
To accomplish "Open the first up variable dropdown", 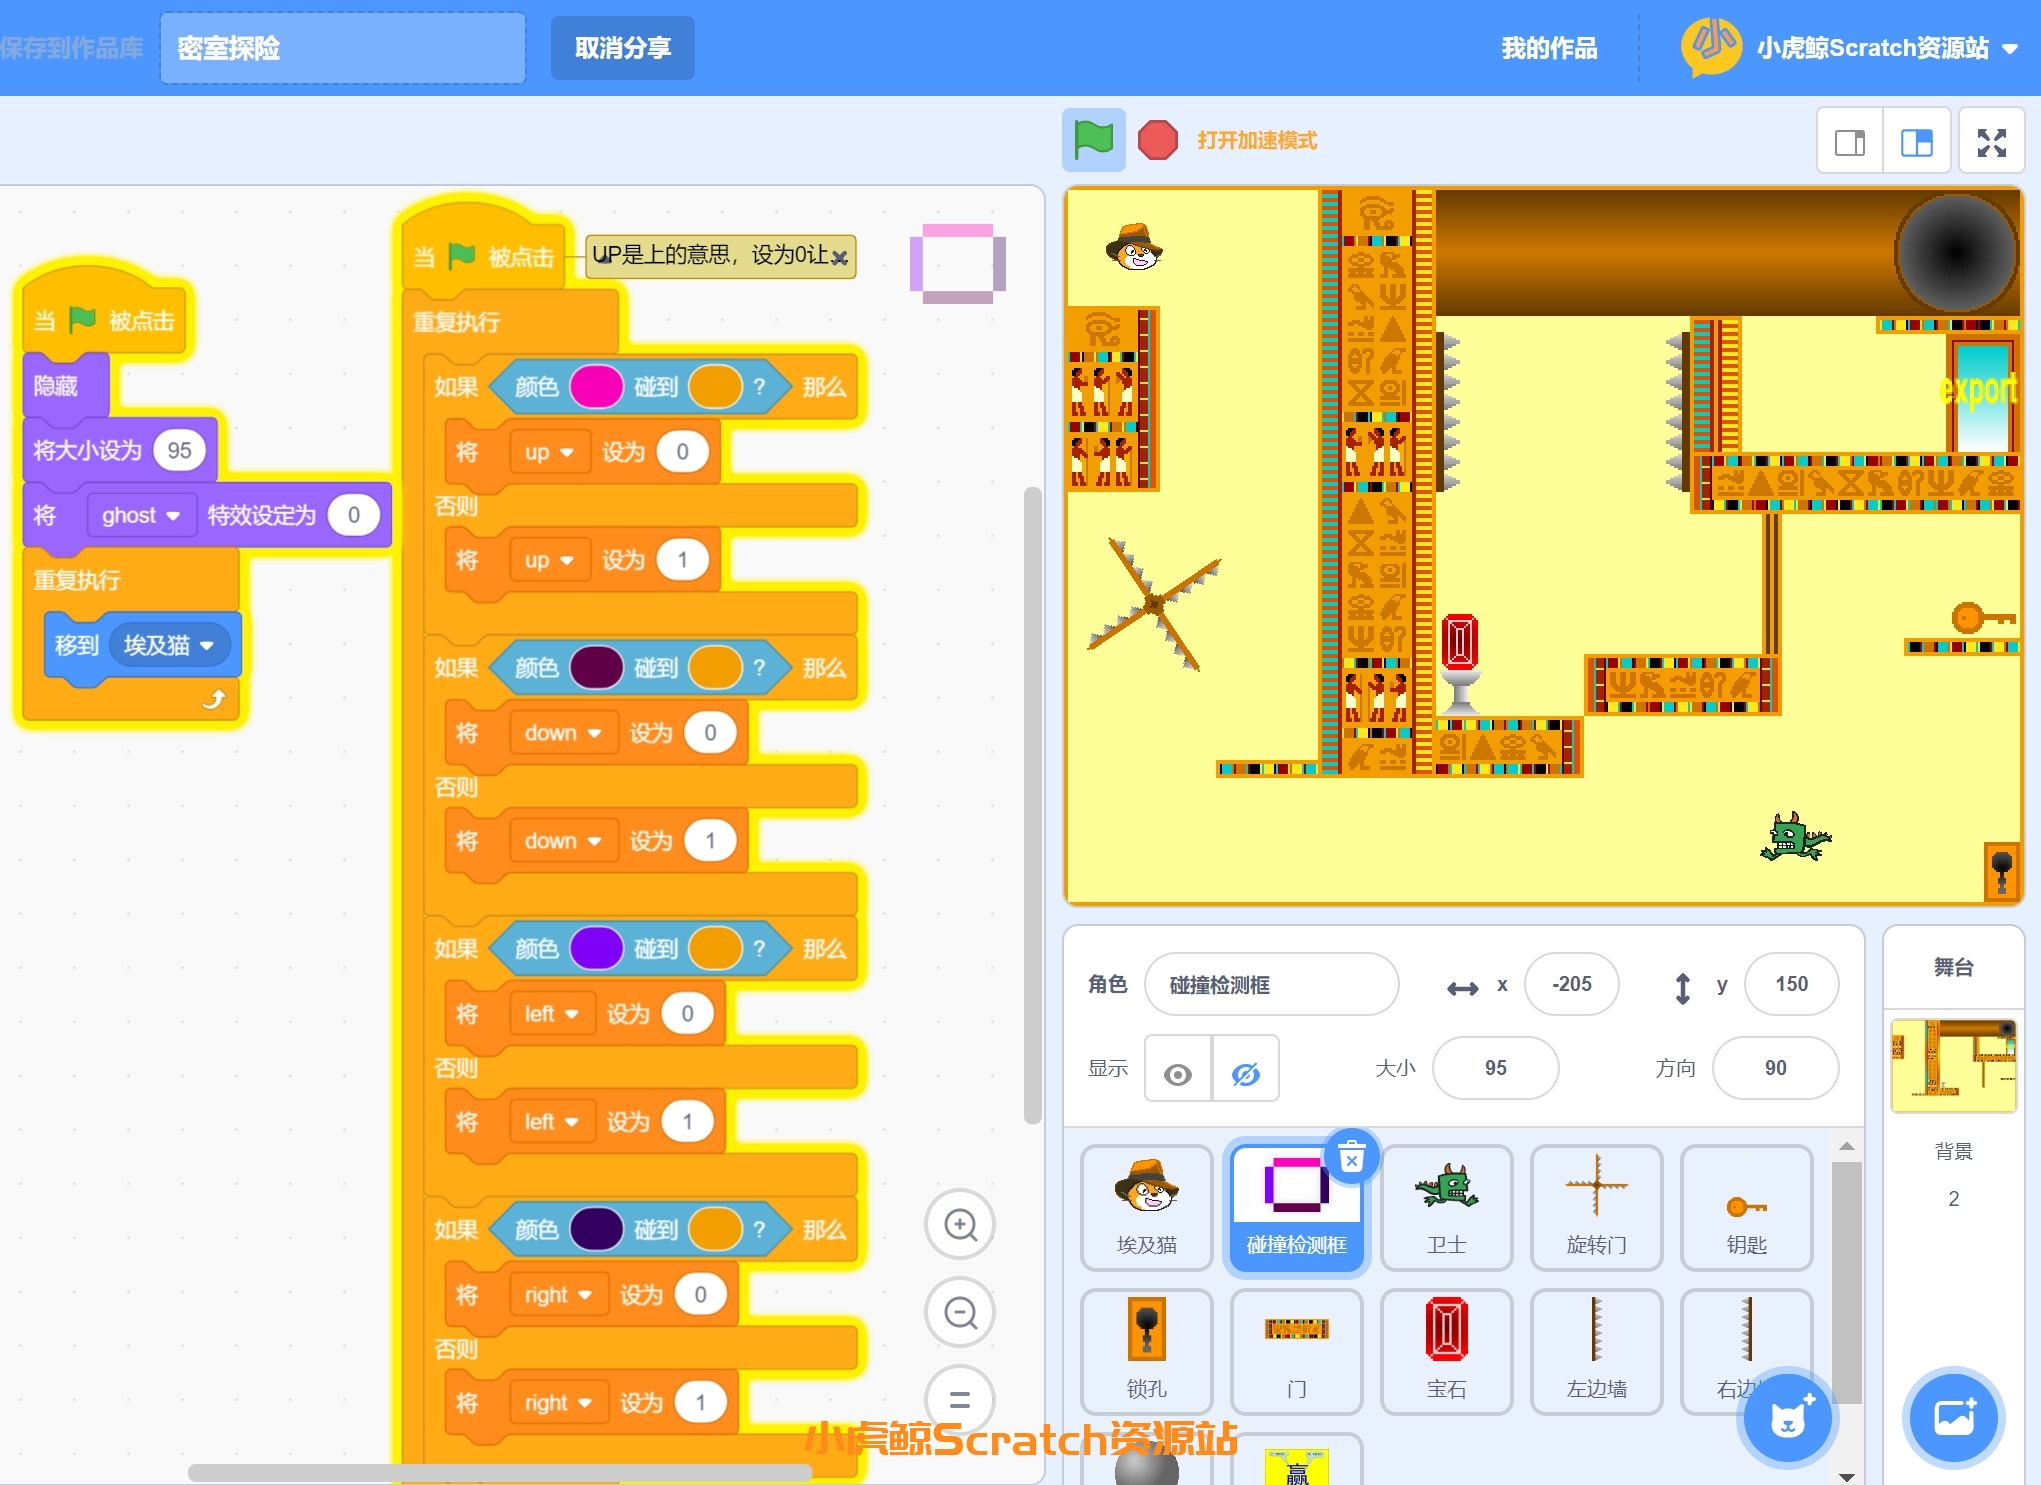I will pos(549,452).
